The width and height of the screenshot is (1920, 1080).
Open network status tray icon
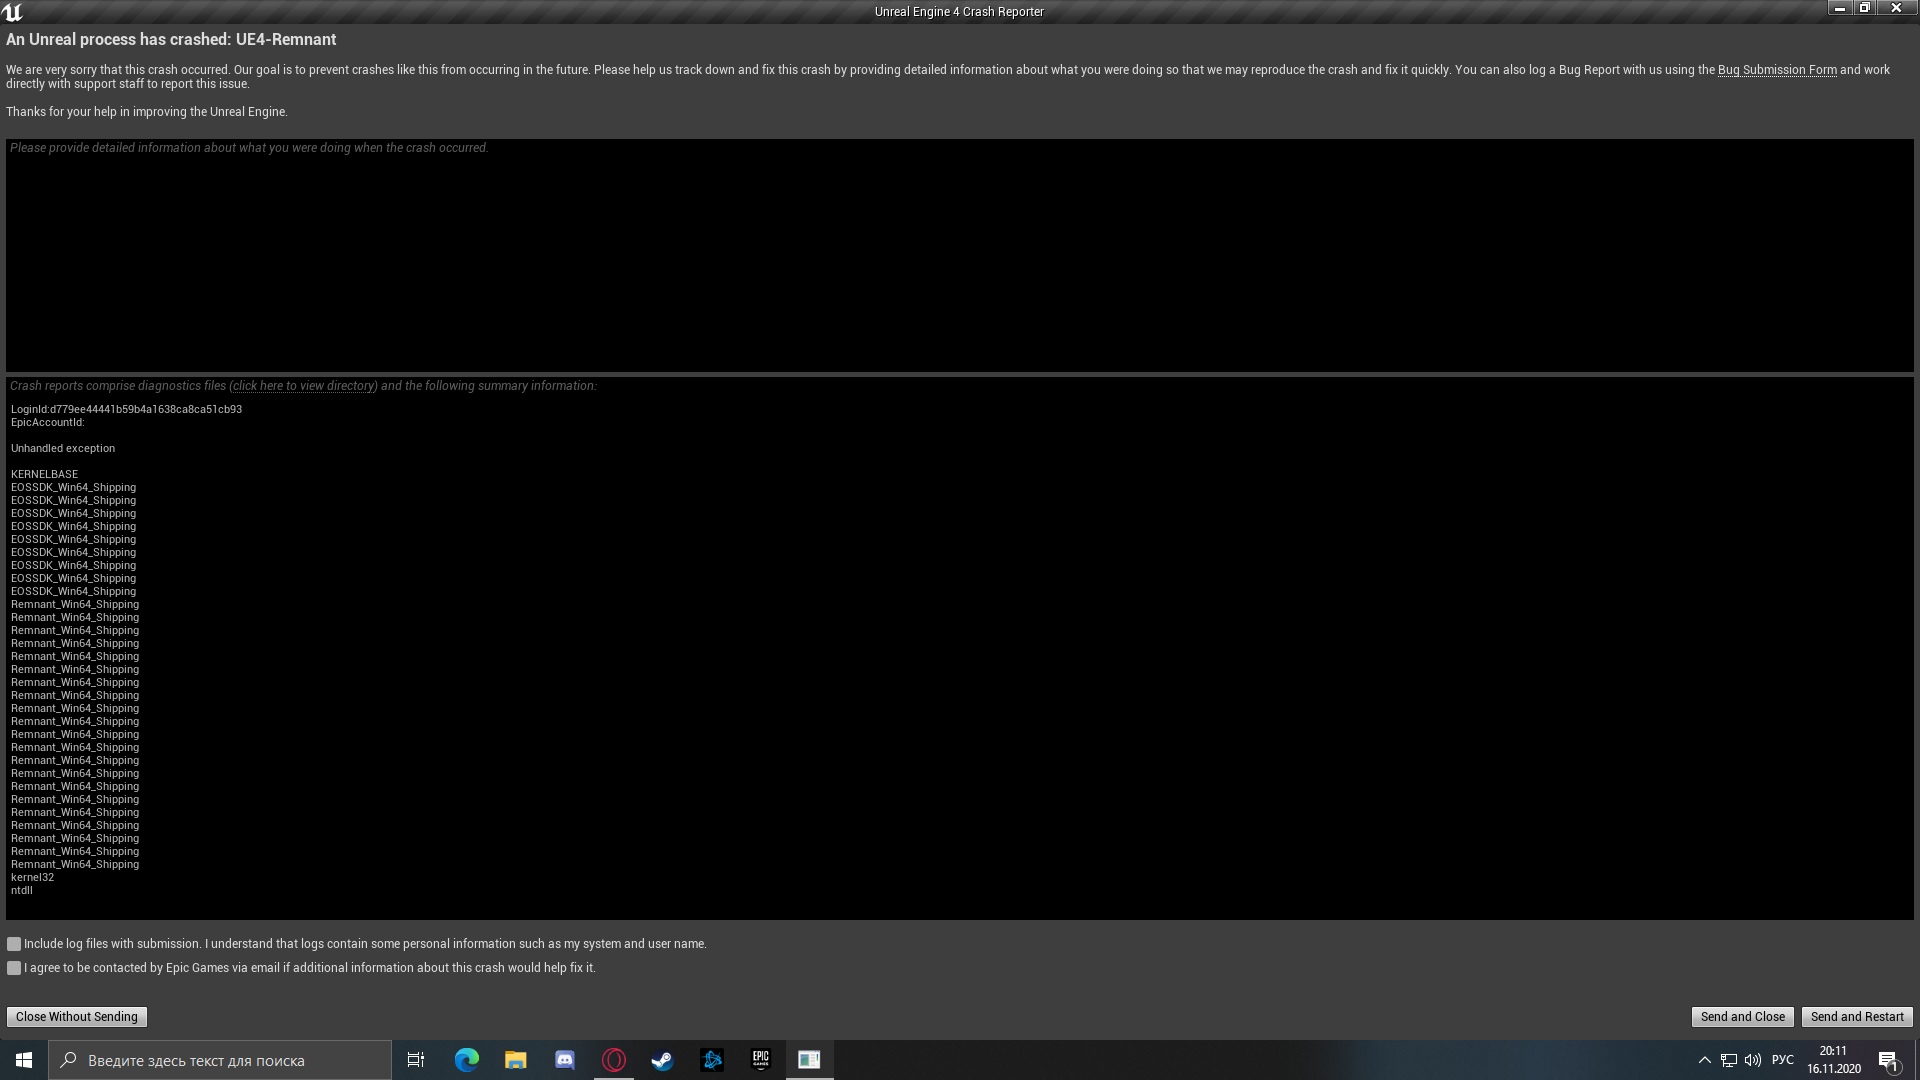point(1728,1060)
